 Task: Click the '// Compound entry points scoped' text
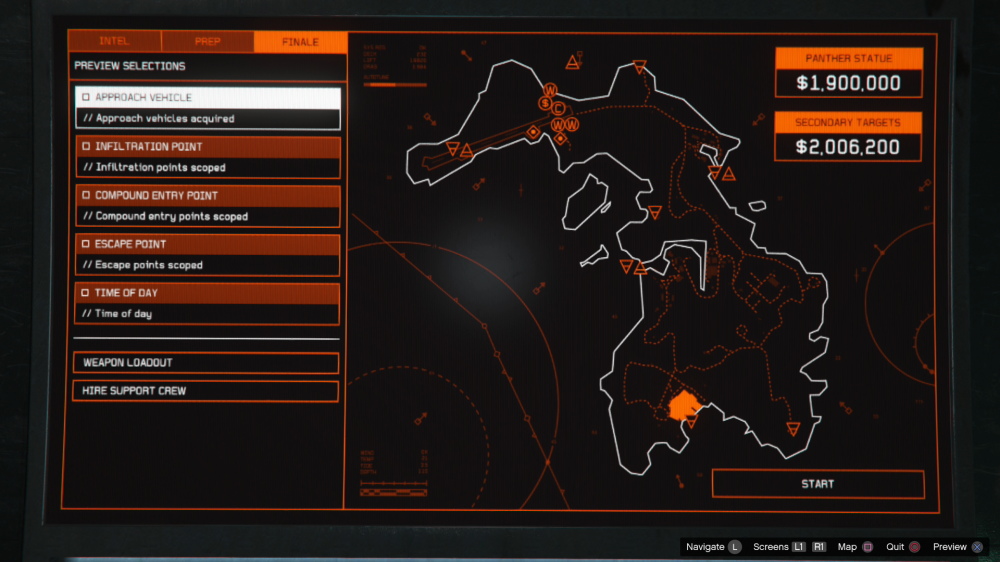pyautogui.click(x=166, y=216)
